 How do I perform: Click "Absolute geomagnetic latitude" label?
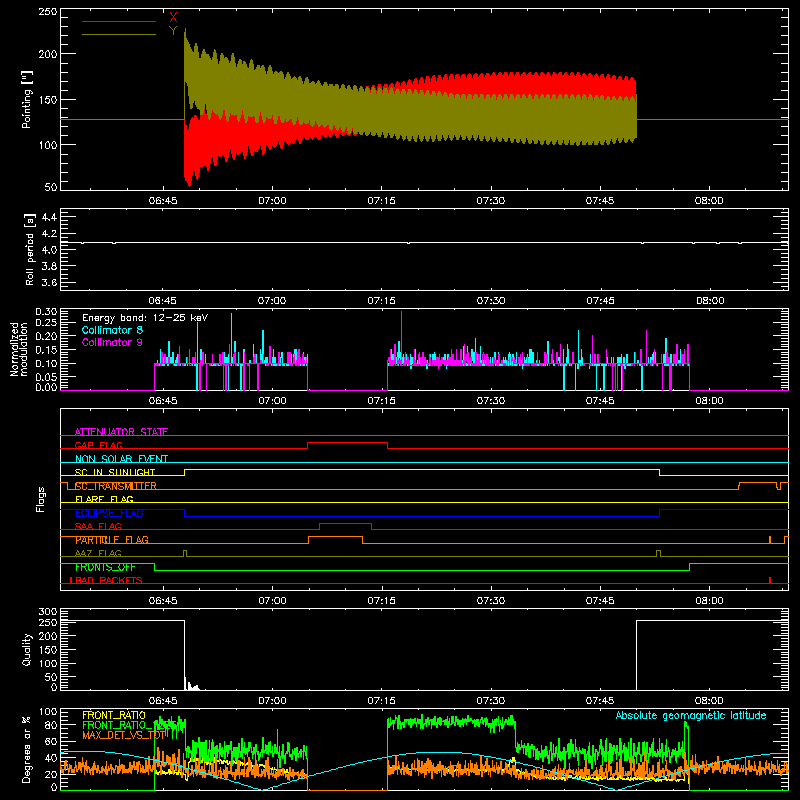(x=691, y=715)
